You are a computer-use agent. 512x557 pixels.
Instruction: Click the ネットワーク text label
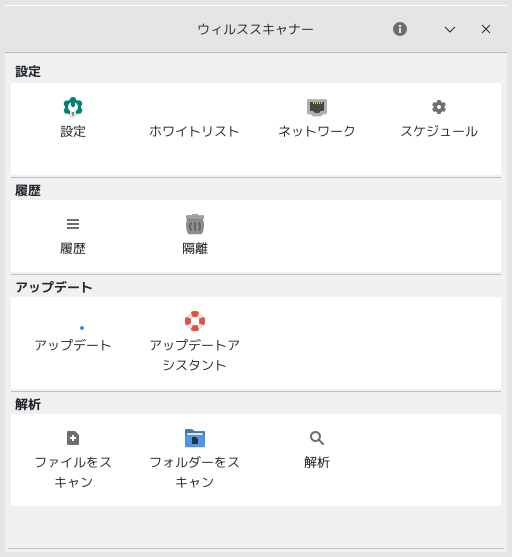pyautogui.click(x=317, y=131)
